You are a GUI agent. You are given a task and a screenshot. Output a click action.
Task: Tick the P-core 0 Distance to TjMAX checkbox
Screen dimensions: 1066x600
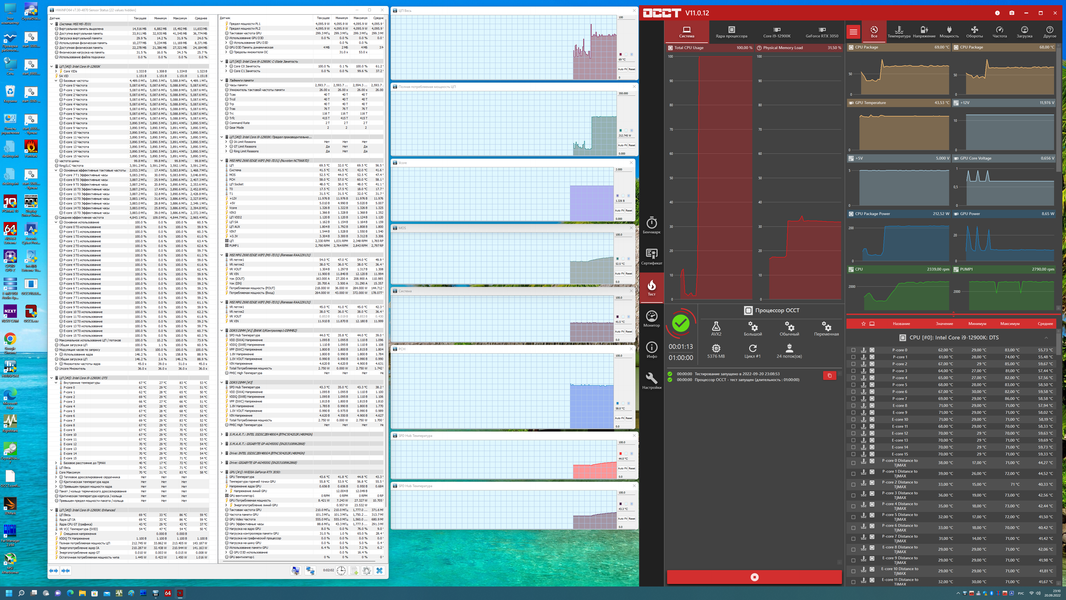click(x=853, y=463)
